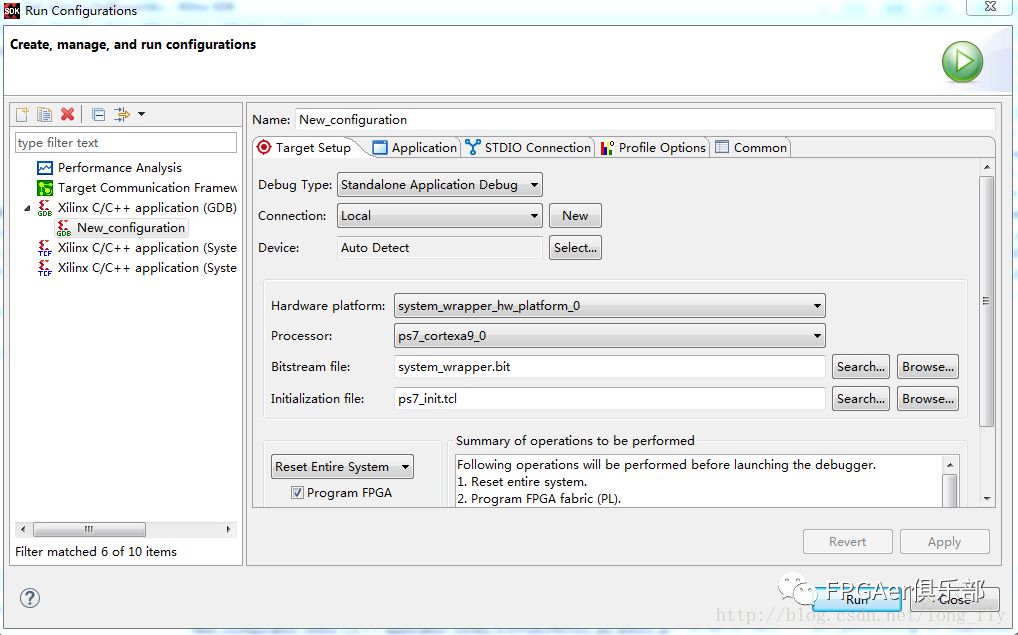This screenshot has height=635, width=1018.
Task: Click Search... for the Initialization file
Action: [x=861, y=399]
